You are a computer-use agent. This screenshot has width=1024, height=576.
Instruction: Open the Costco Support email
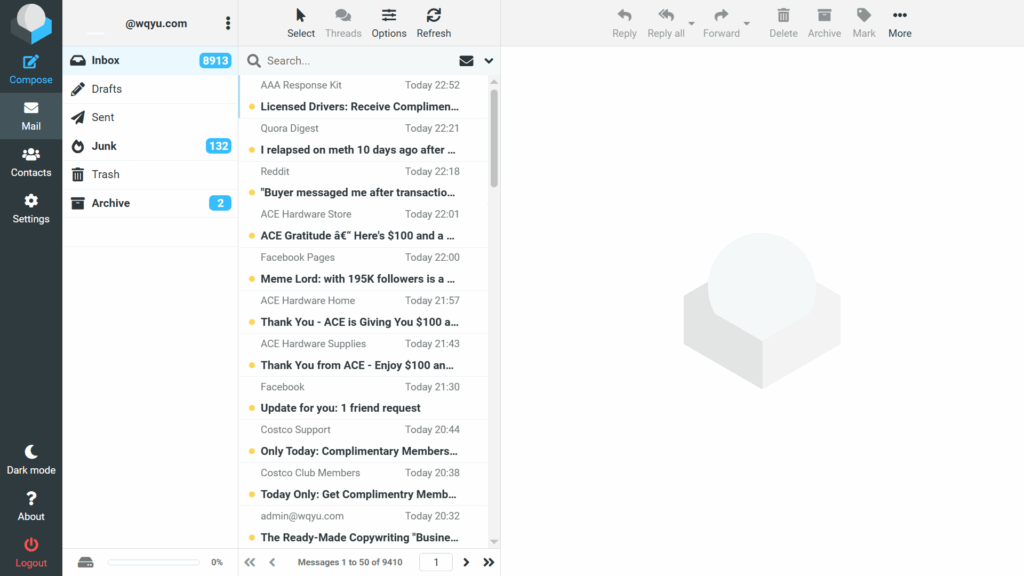point(364,441)
